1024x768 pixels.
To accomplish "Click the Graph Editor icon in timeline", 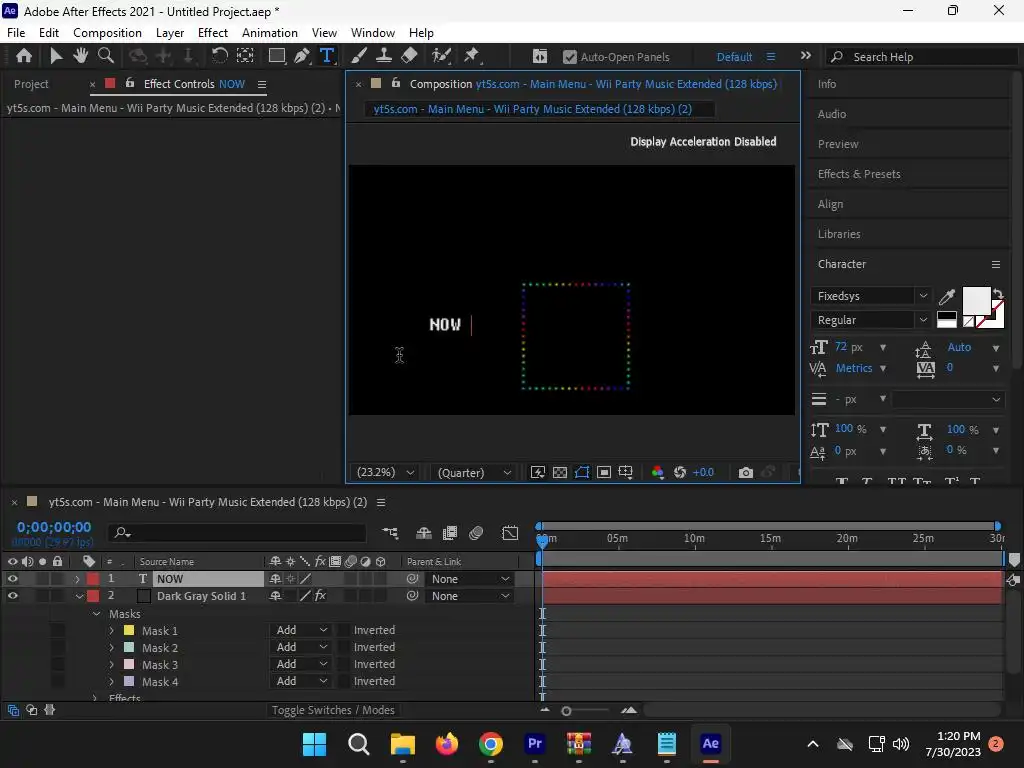I will pos(510,533).
